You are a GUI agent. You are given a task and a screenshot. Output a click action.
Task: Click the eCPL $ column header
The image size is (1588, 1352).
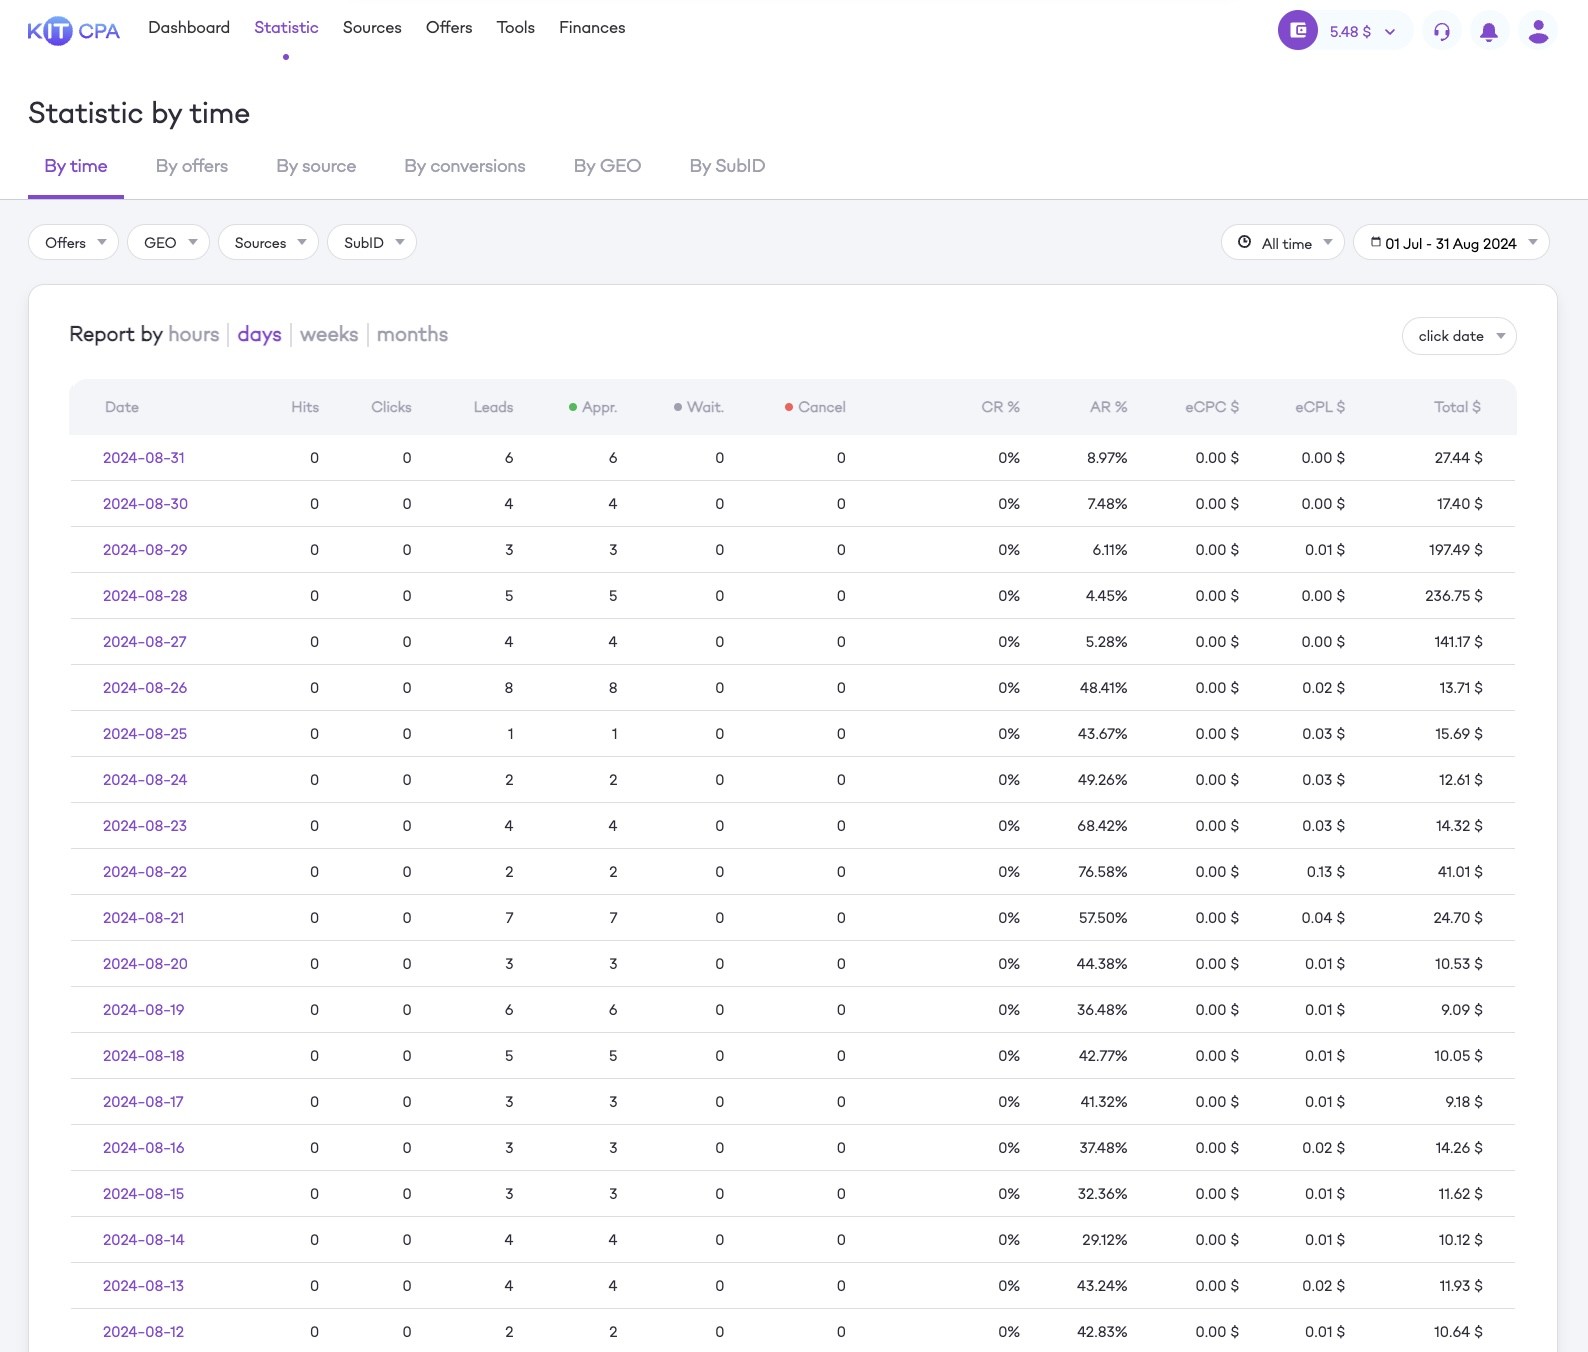1320,407
